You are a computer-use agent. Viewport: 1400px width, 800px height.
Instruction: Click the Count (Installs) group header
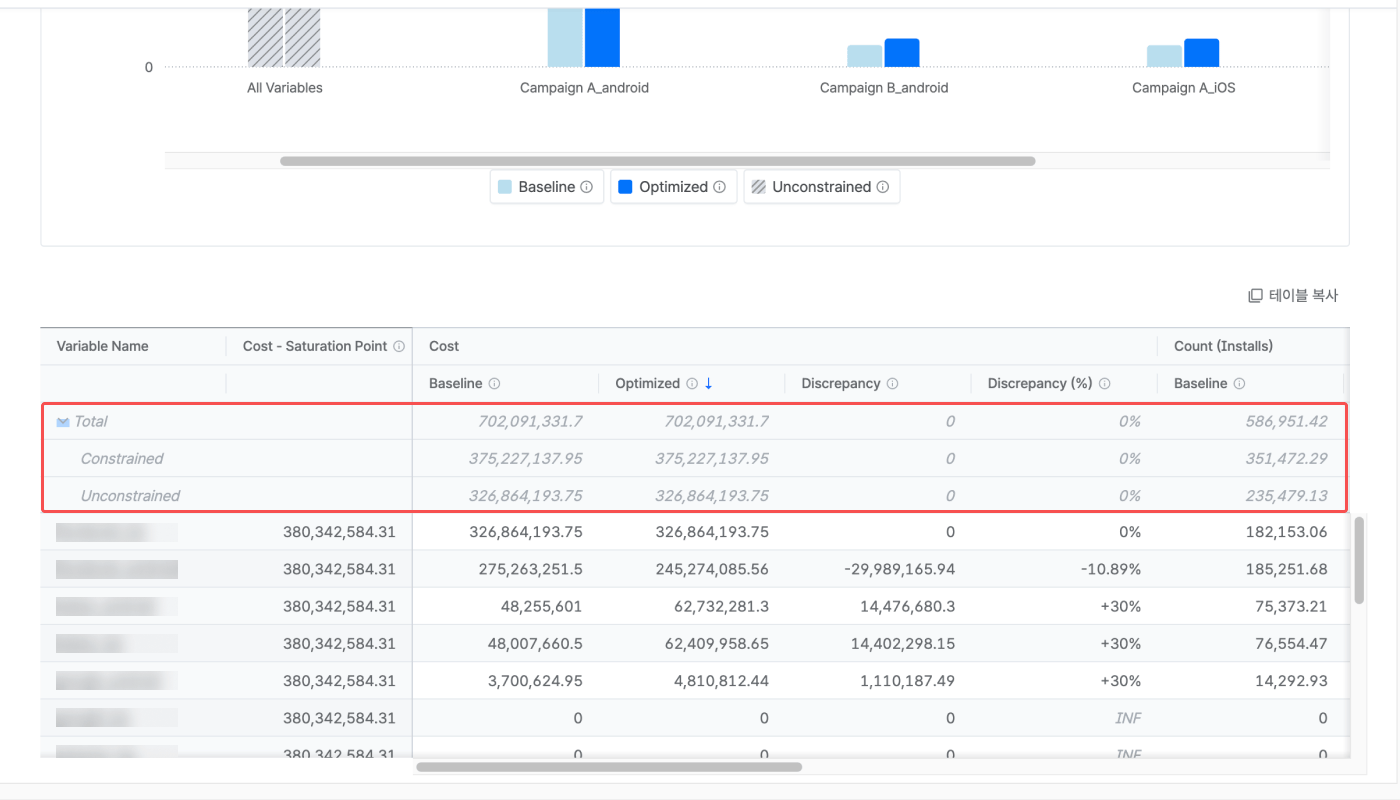[x=1223, y=346]
